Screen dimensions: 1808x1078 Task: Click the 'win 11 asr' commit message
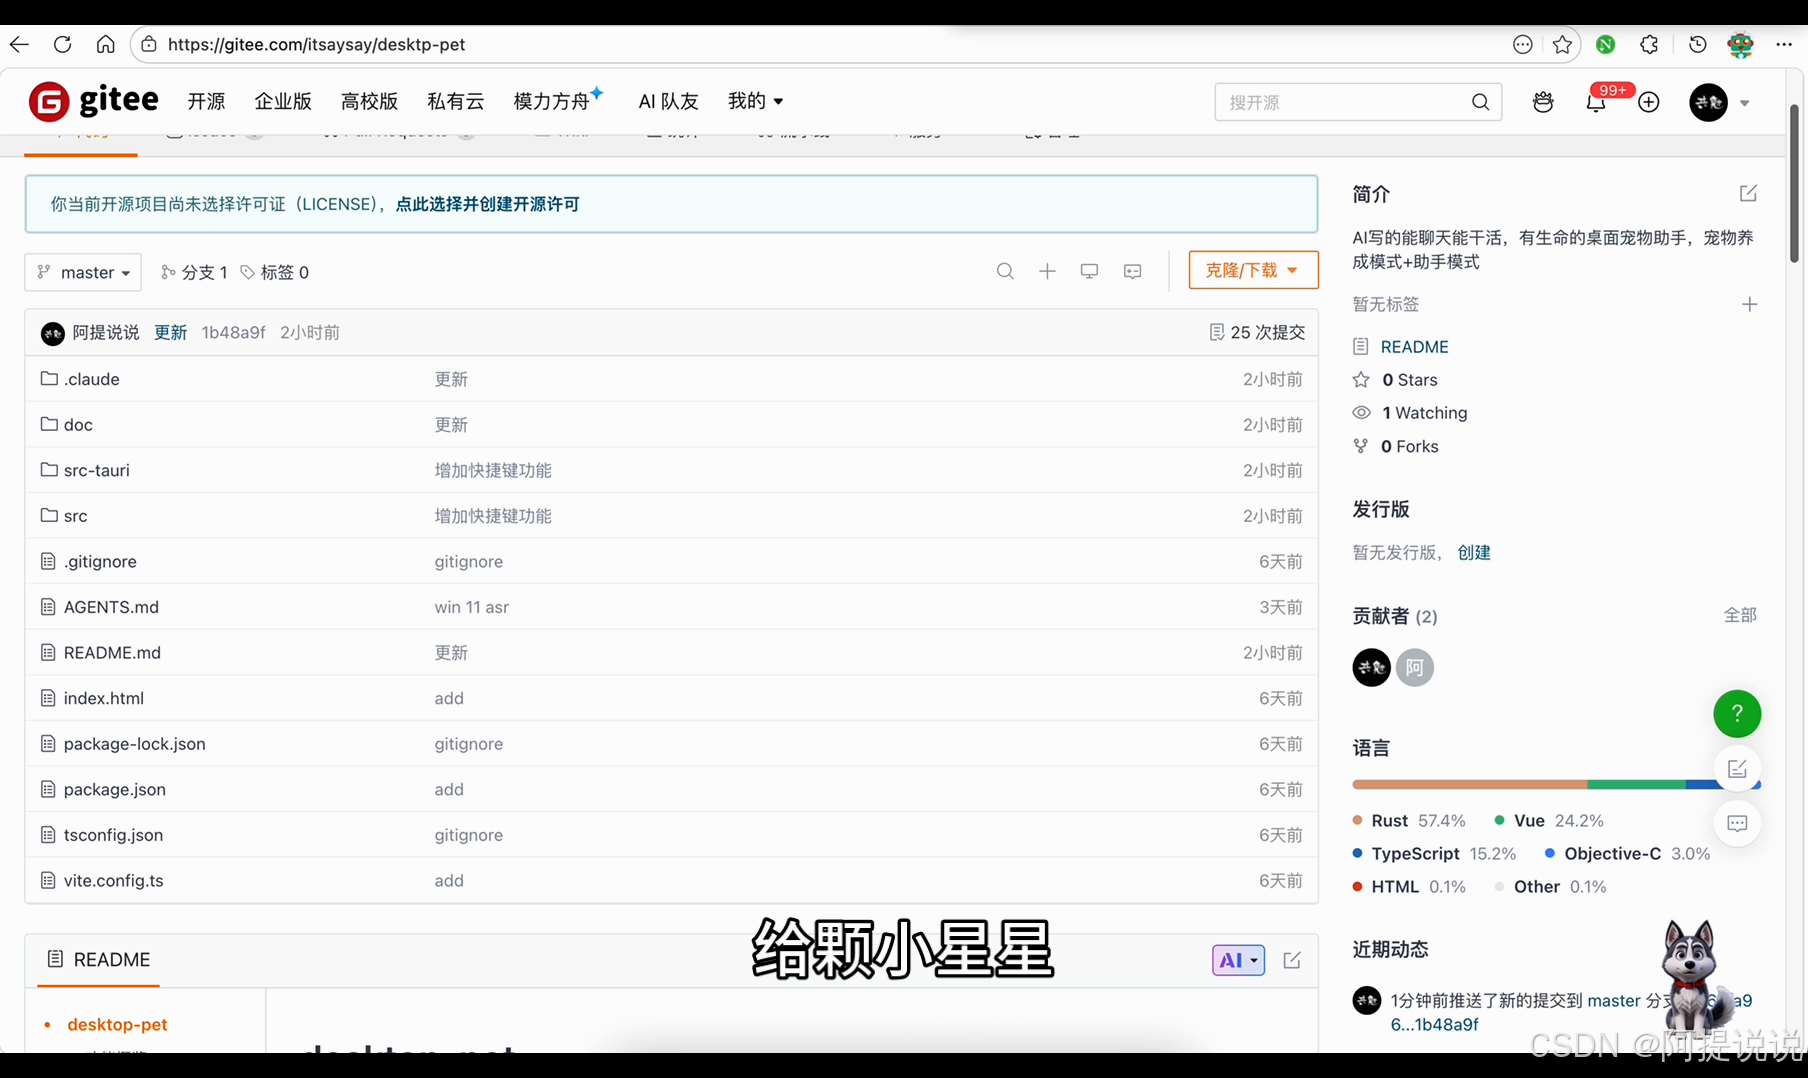pyautogui.click(x=472, y=607)
